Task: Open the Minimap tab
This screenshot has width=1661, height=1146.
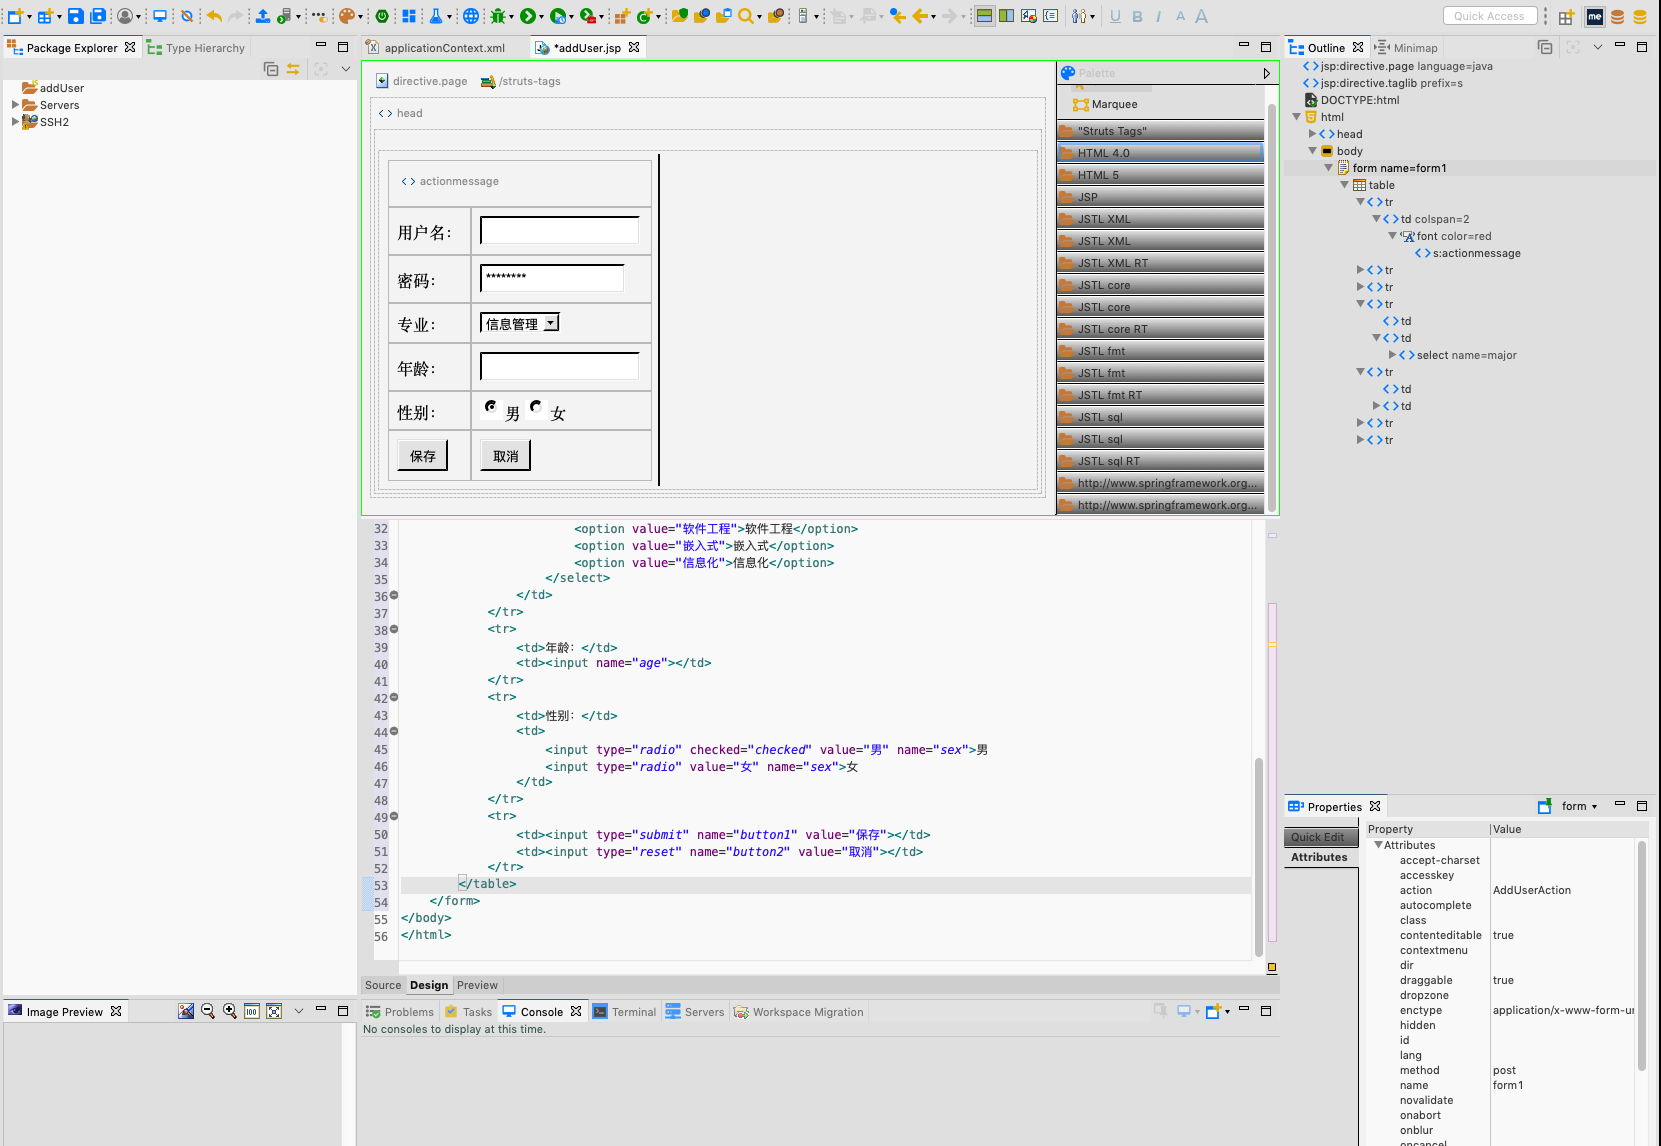Action: [1406, 47]
